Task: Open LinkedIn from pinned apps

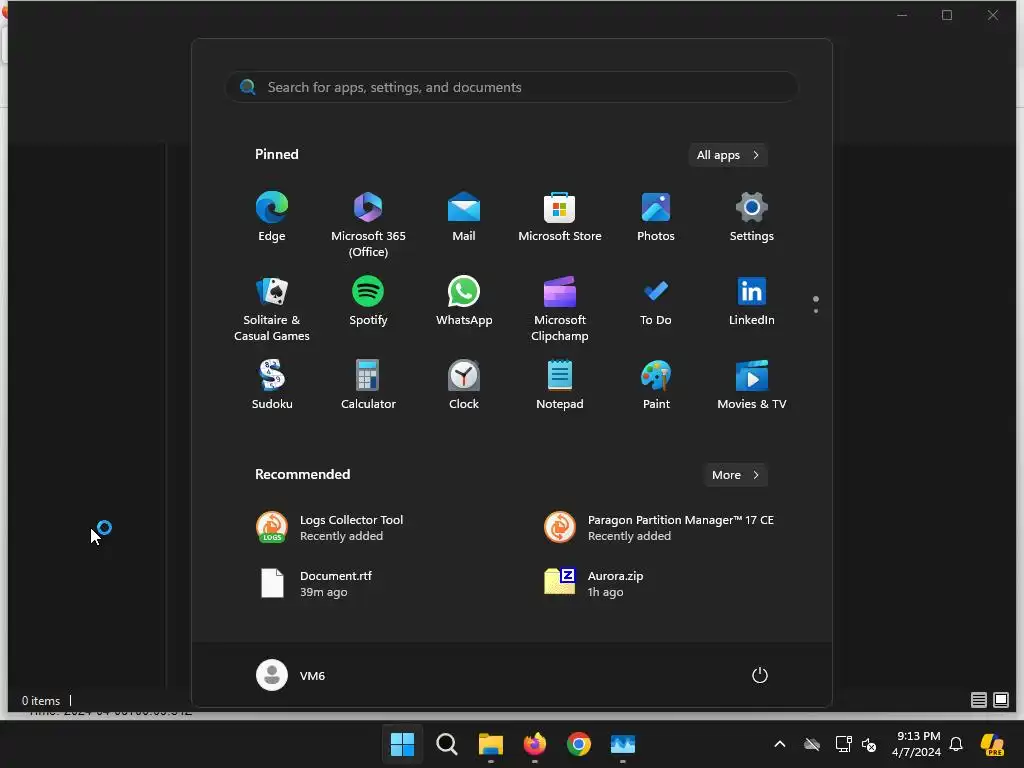Action: [x=752, y=300]
